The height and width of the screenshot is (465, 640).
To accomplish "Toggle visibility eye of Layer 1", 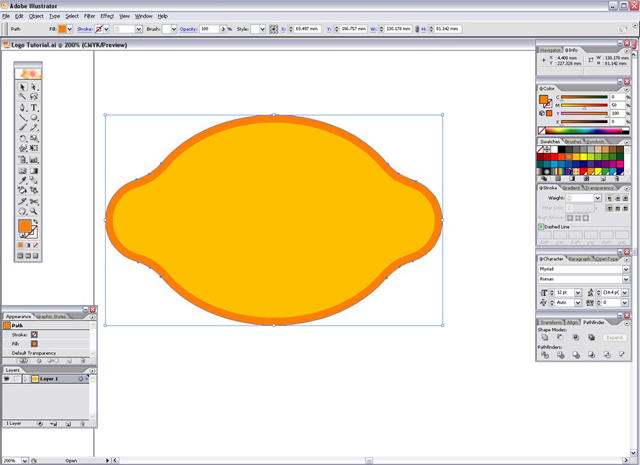I will (7, 379).
